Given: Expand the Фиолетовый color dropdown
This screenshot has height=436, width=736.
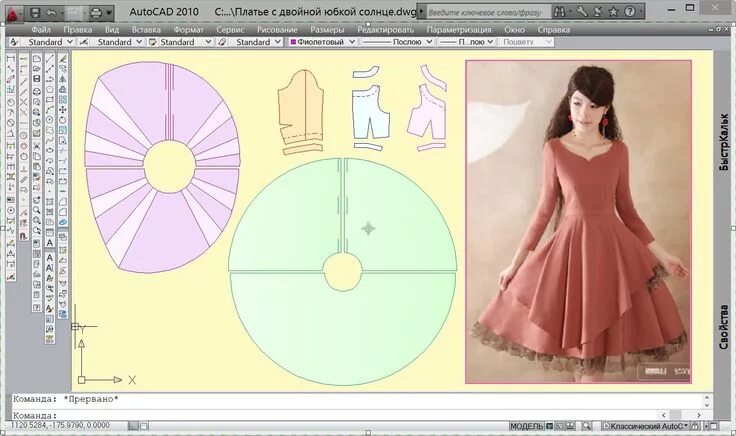Looking at the screenshot, I should [351, 43].
